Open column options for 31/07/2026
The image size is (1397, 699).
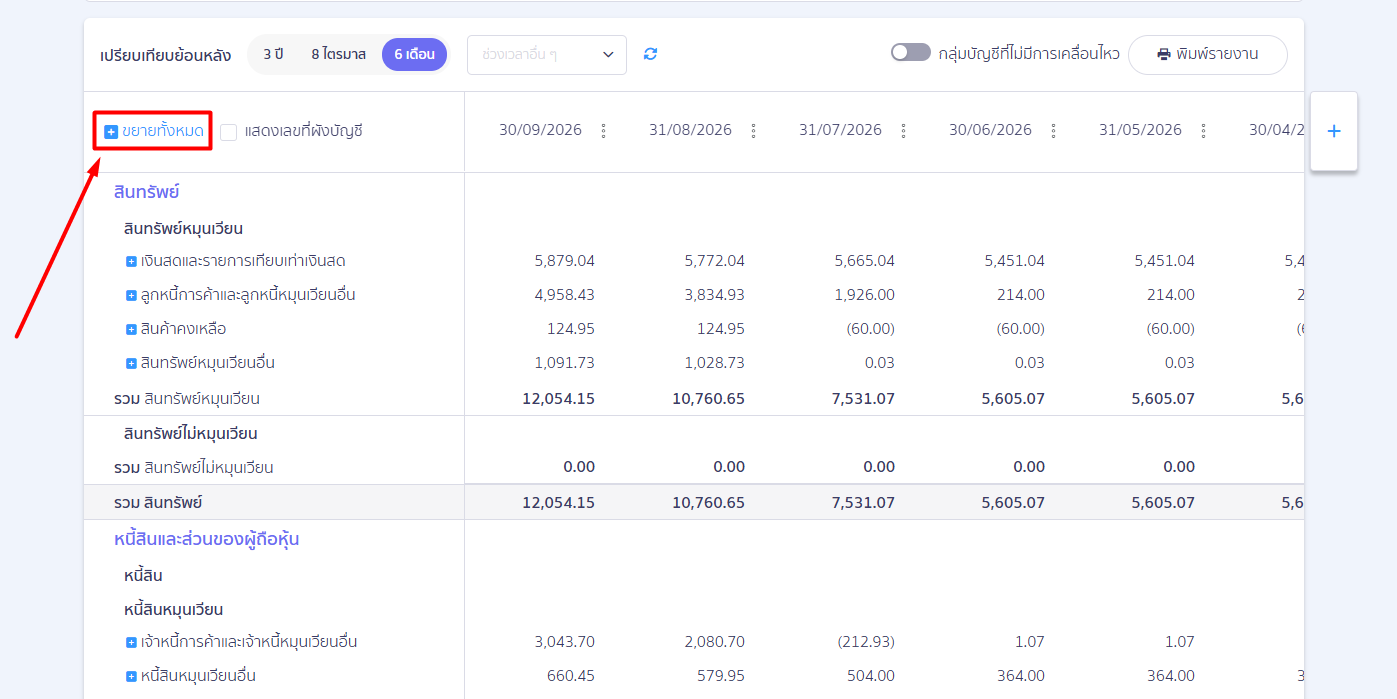[903, 131]
